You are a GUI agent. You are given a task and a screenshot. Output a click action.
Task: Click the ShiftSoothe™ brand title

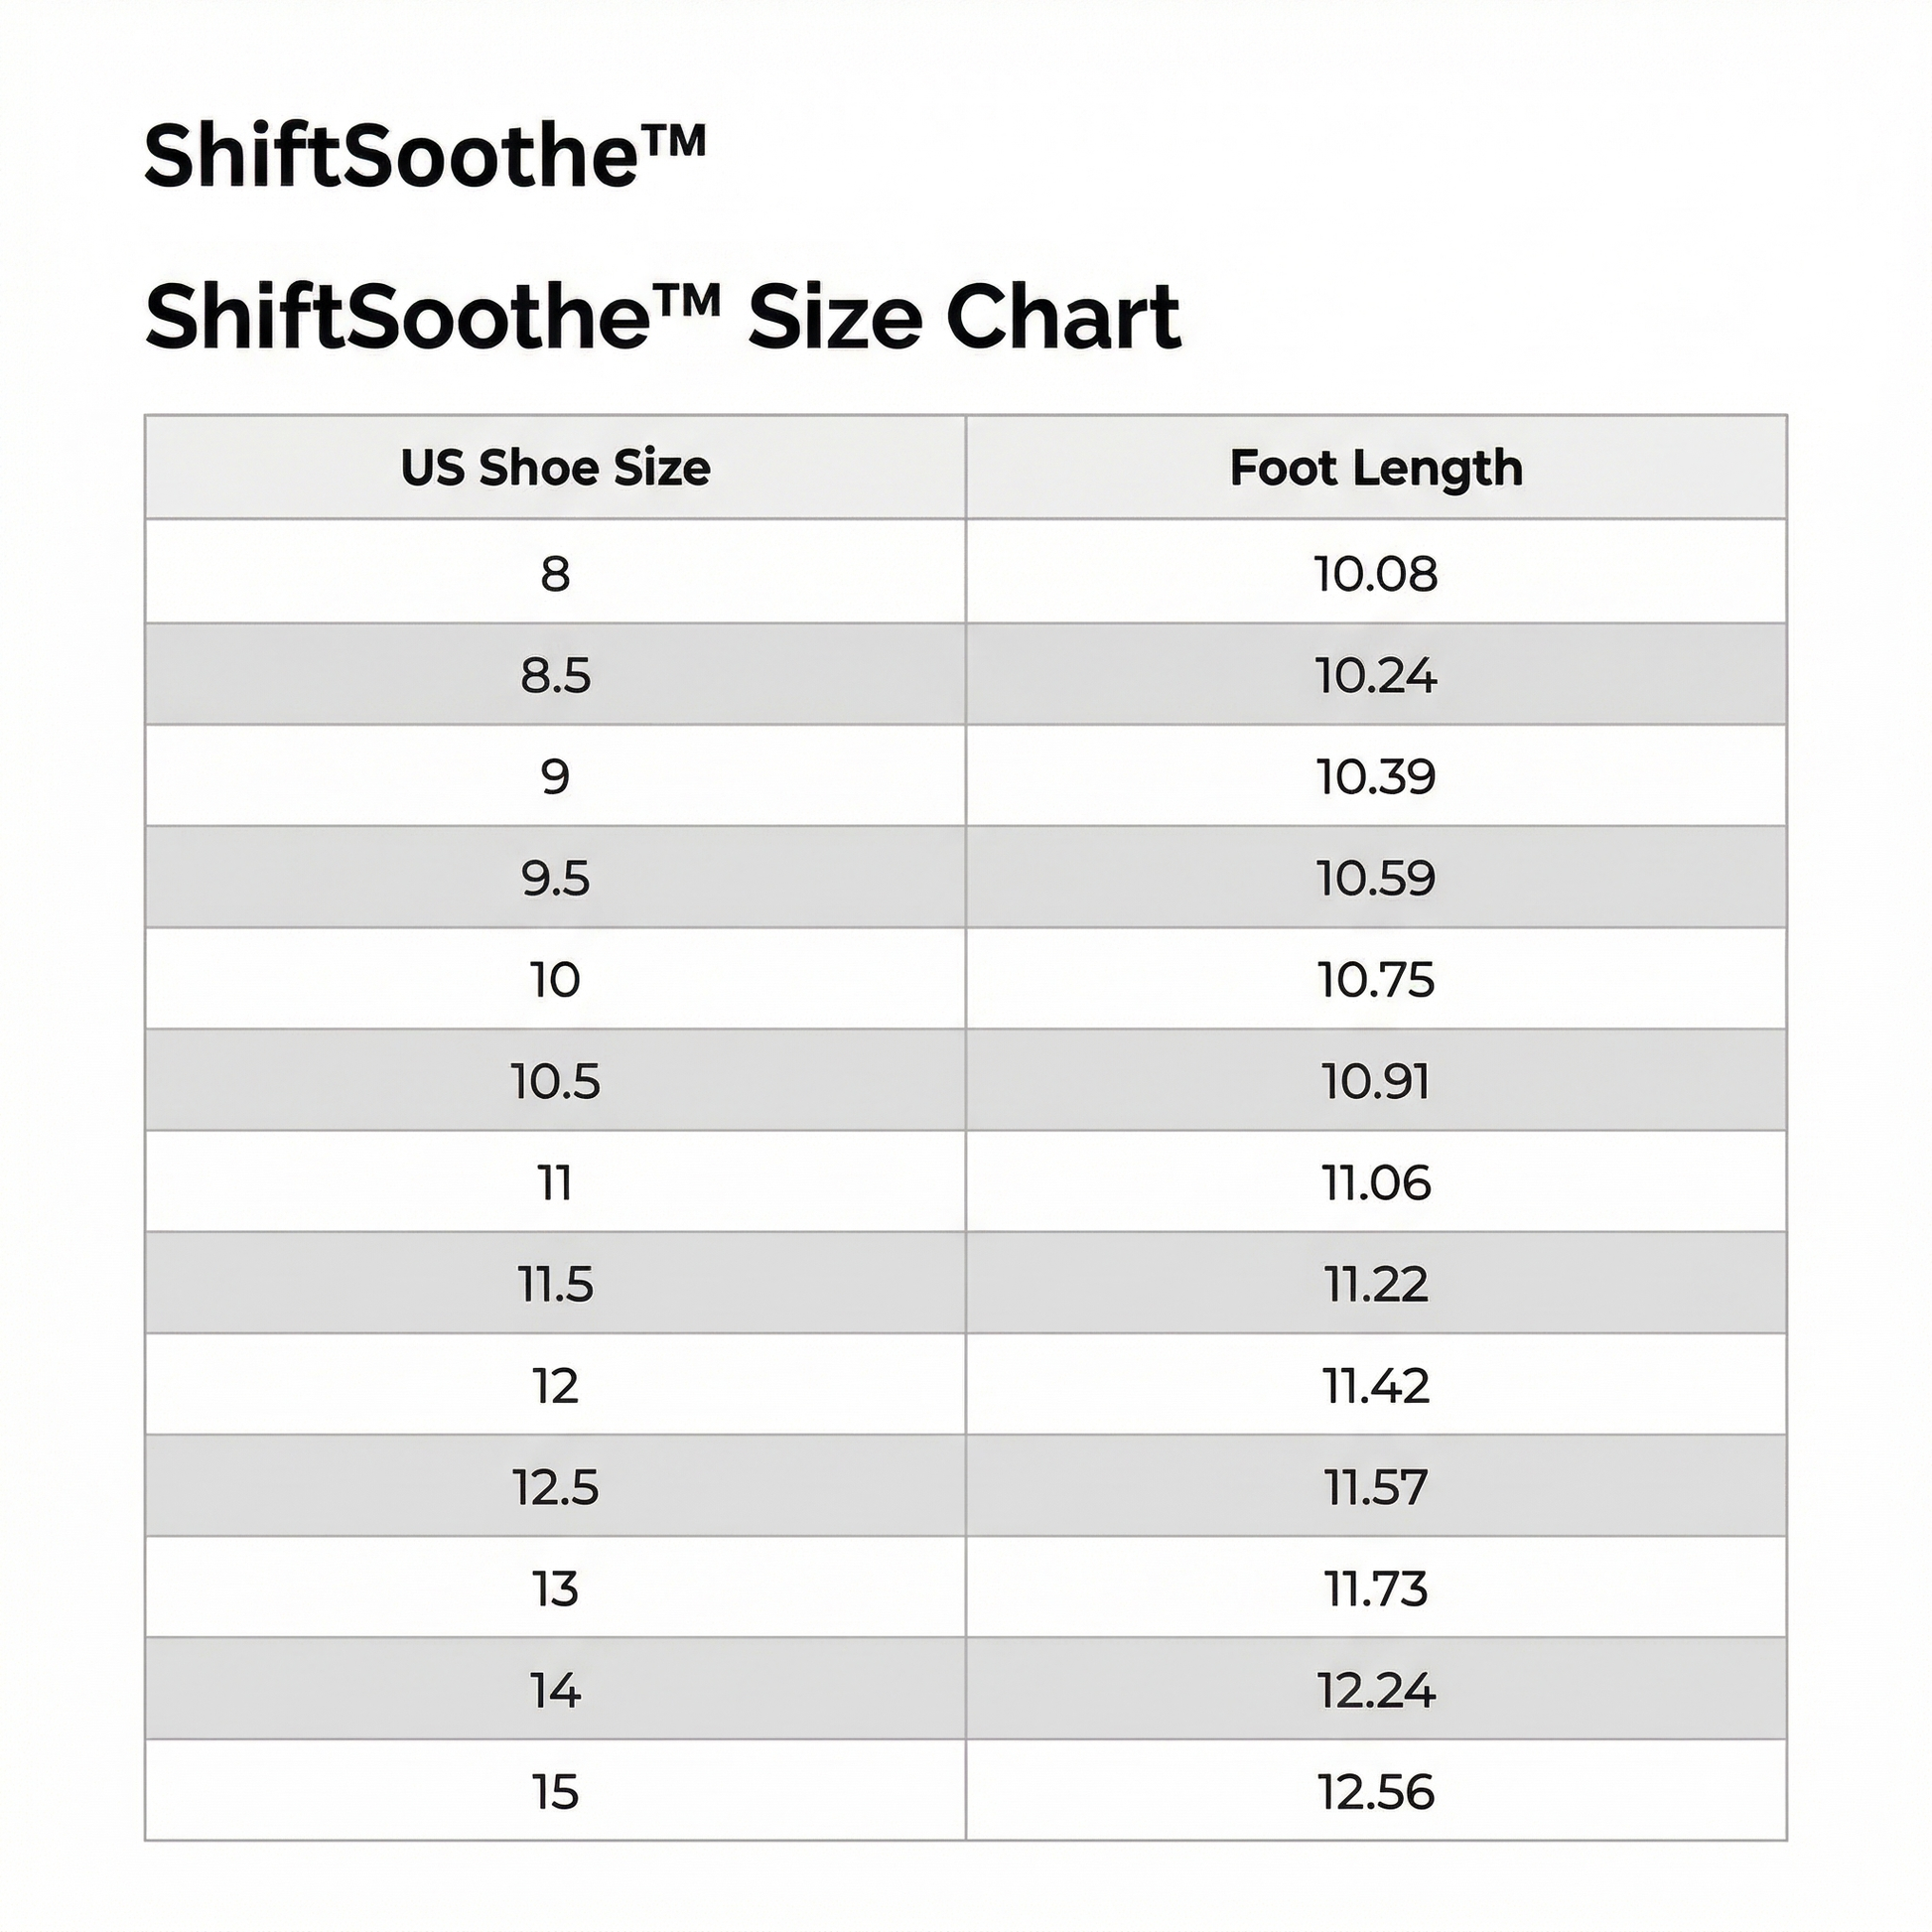[x=425, y=157]
